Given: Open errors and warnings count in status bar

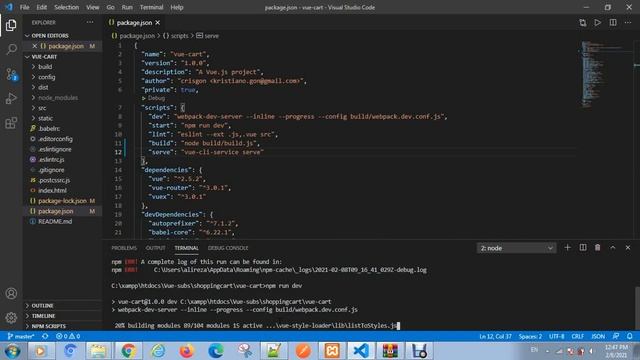Looking at the screenshot, I should [68, 336].
